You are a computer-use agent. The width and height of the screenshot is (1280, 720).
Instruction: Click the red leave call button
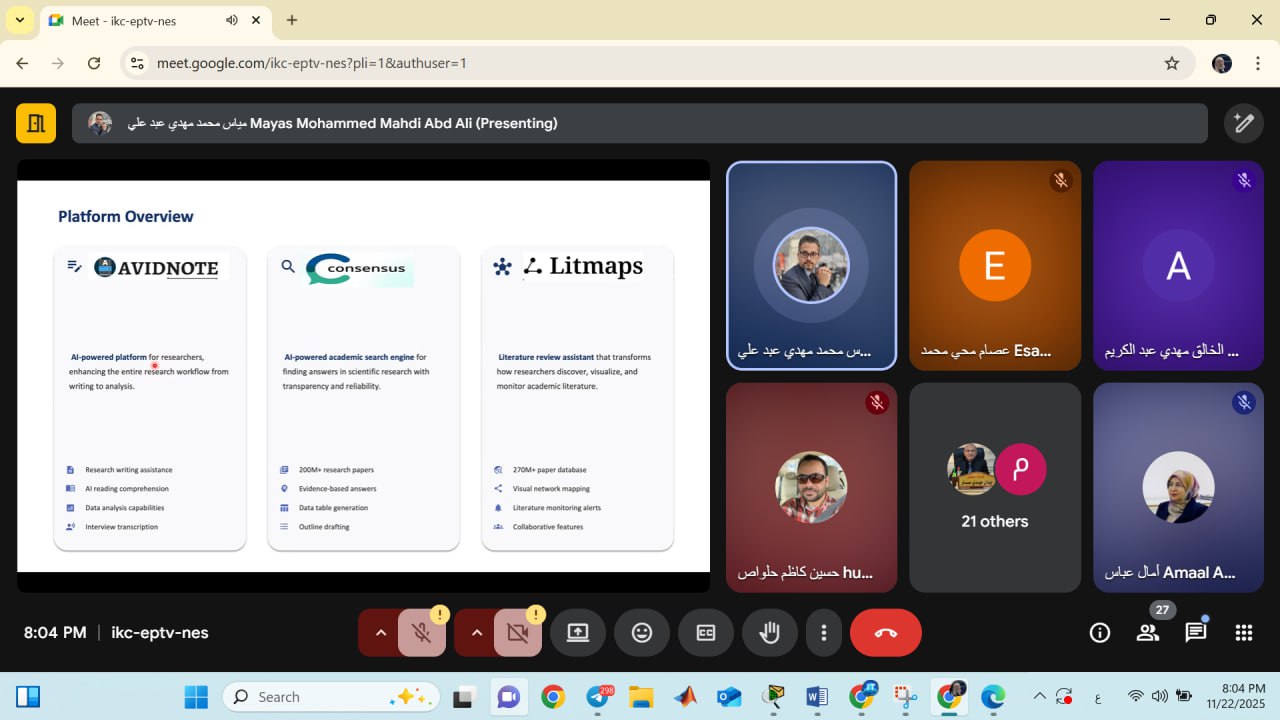click(x=885, y=632)
